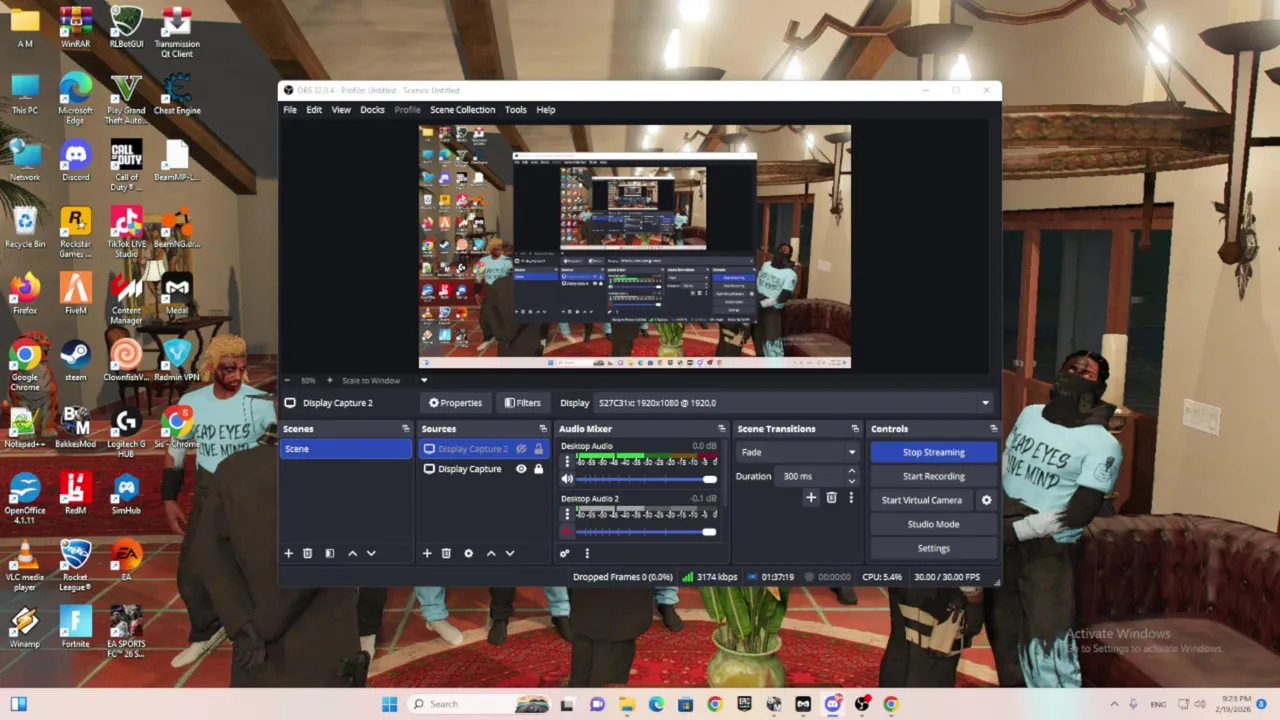Undock the Sources panel
1280x720 pixels.
[x=543, y=429]
